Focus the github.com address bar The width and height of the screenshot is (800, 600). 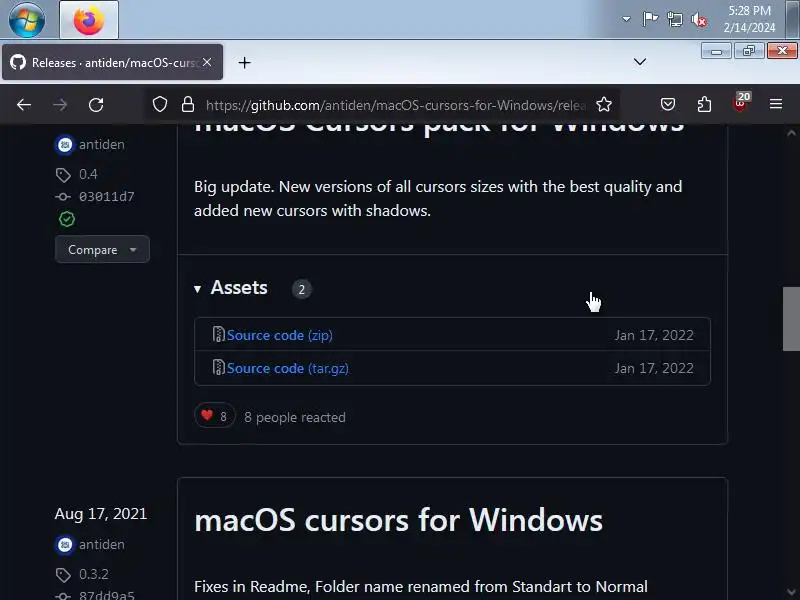click(x=395, y=105)
